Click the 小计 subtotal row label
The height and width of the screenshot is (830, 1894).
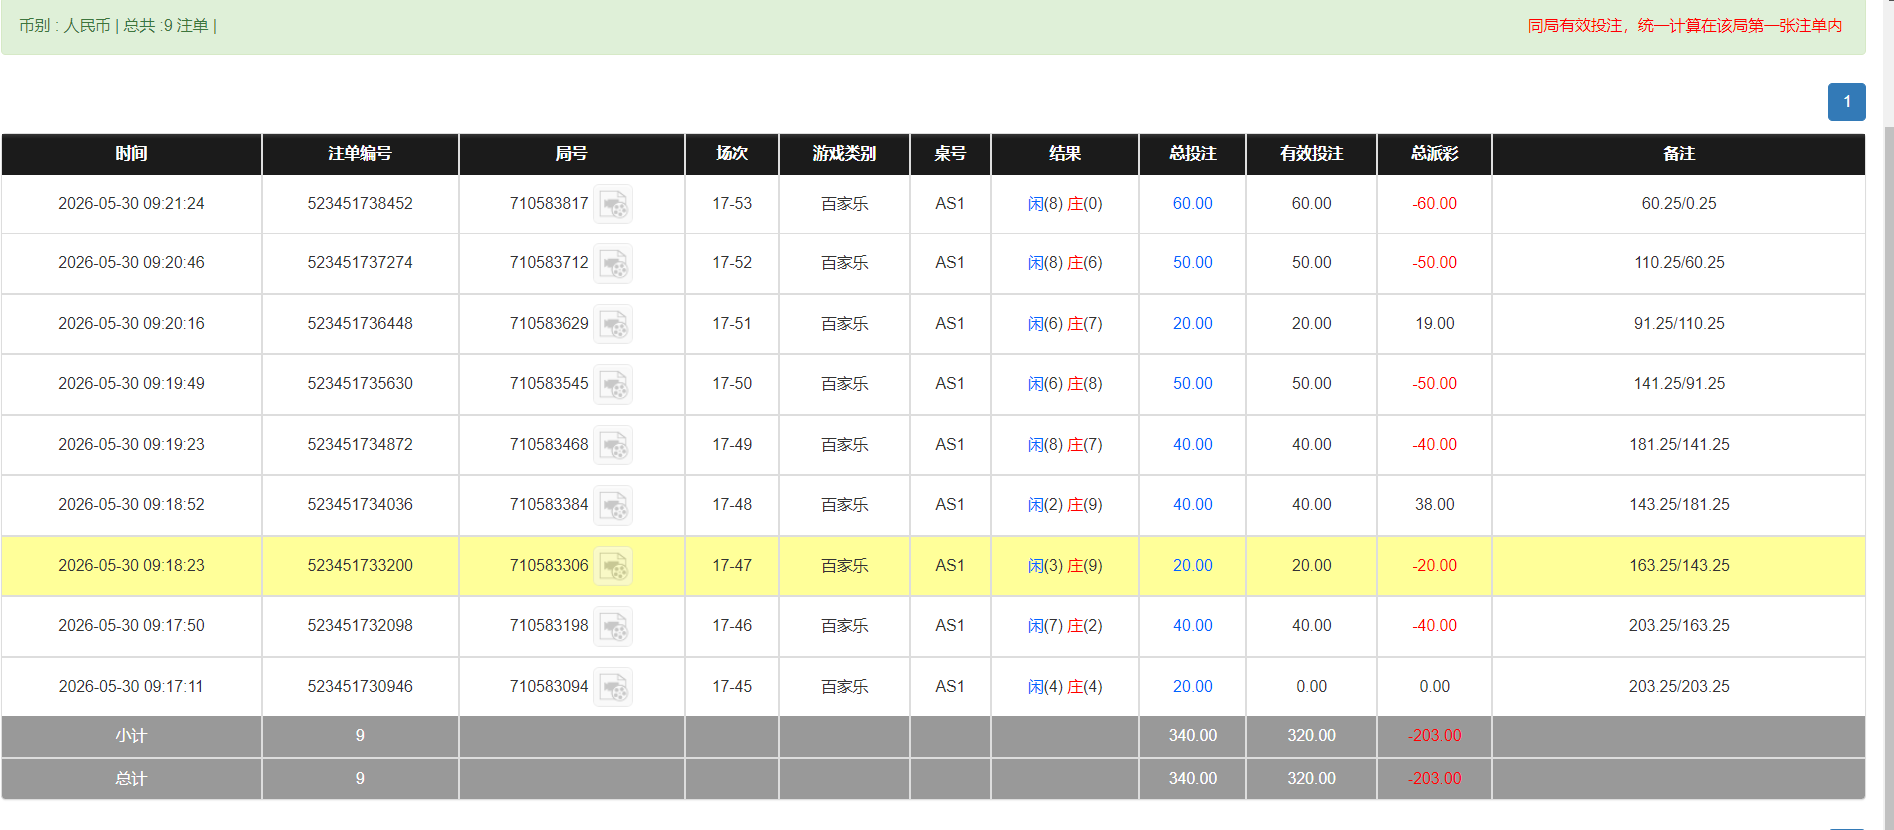tap(131, 736)
